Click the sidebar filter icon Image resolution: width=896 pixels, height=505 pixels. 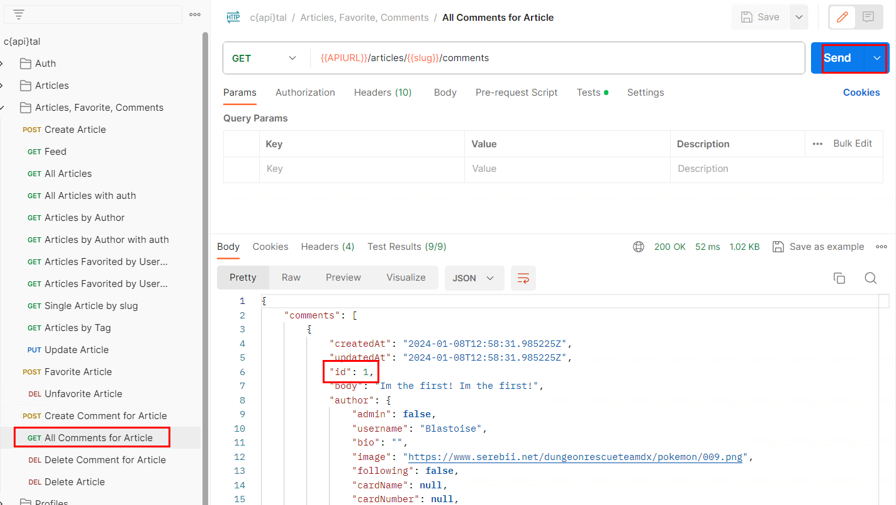(x=18, y=14)
